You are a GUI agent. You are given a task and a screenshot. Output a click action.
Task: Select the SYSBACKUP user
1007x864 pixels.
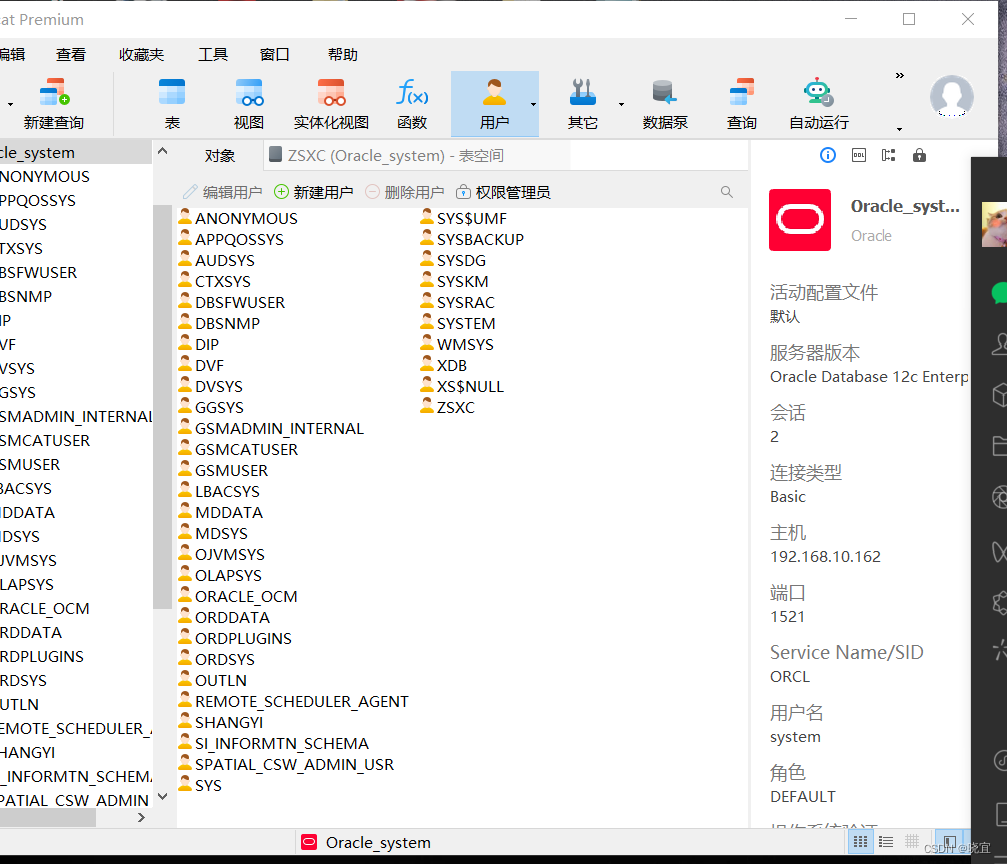pyautogui.click(x=472, y=240)
